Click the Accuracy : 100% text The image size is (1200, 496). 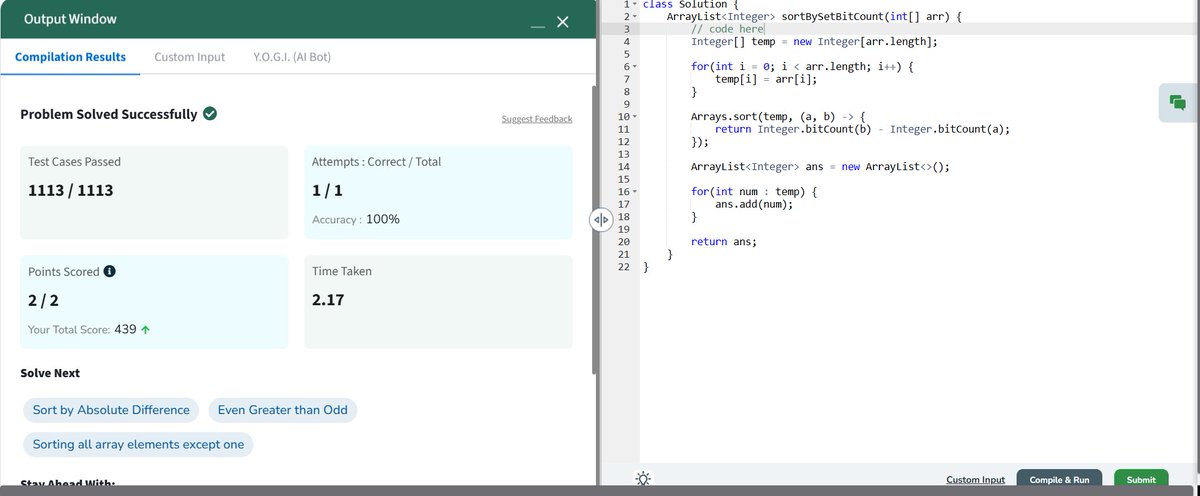tap(357, 219)
